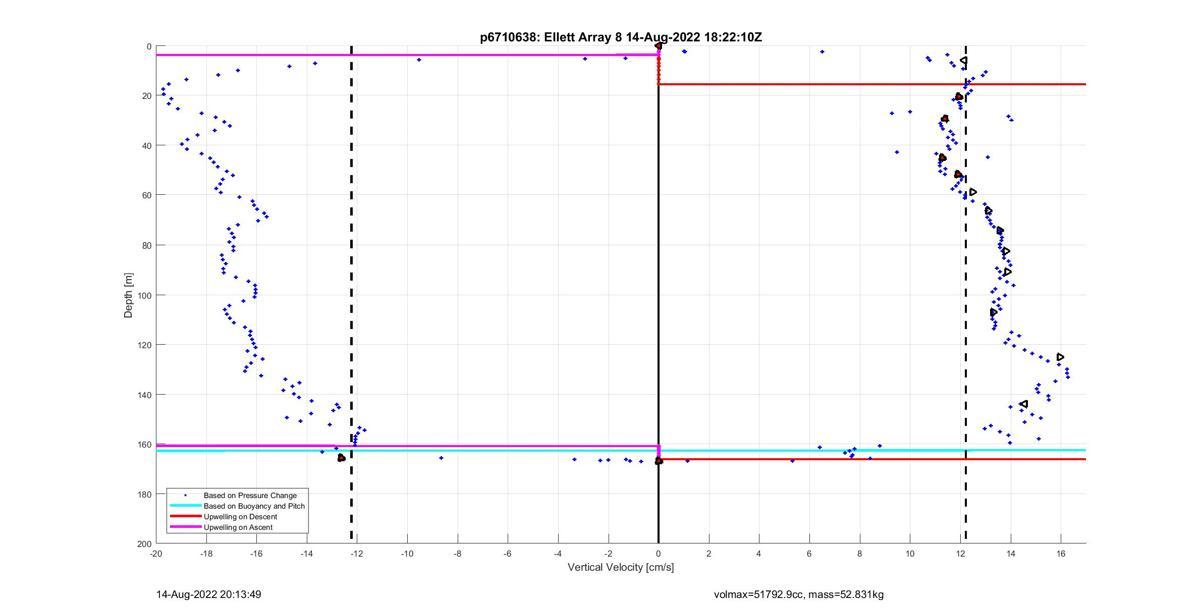Click the depth-axis tick label '140'
The width and height of the screenshot is (1200, 611).
point(144,395)
